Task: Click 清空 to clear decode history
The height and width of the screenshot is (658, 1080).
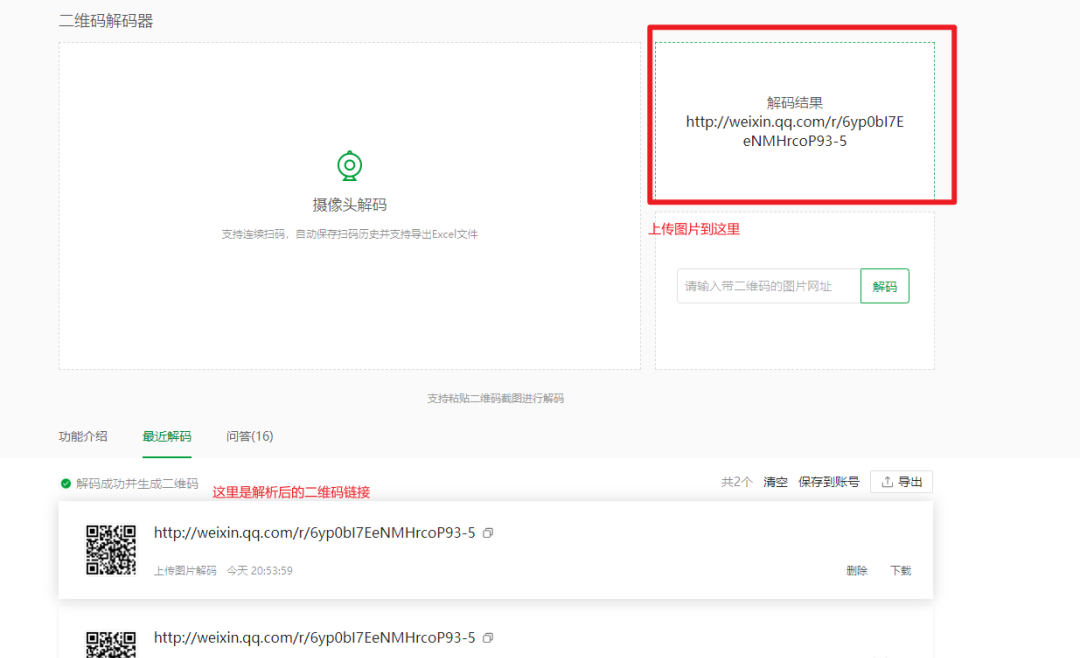Action: (x=775, y=482)
